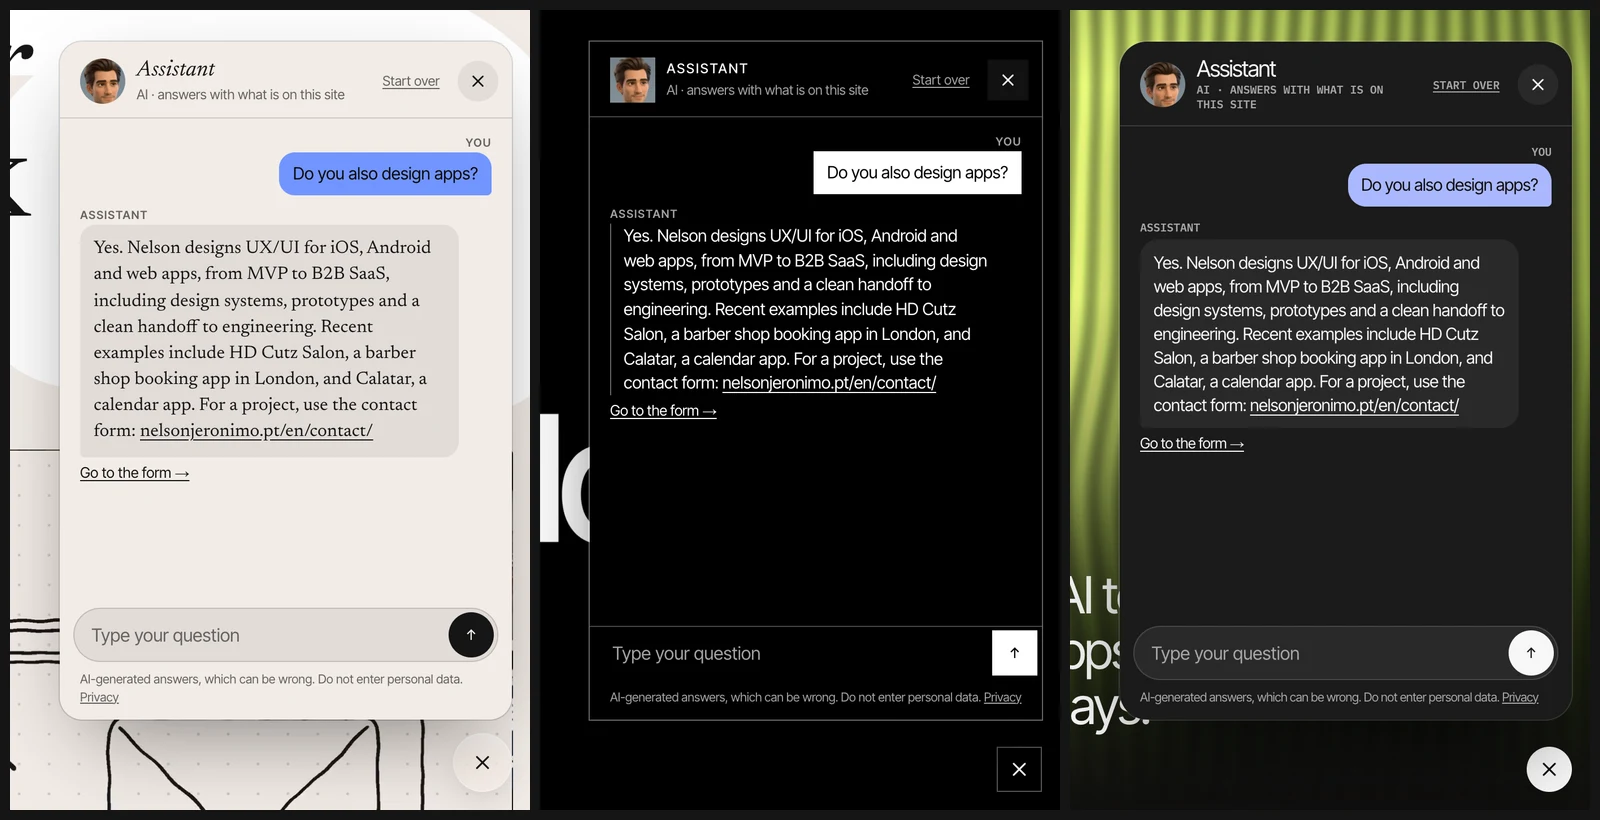The height and width of the screenshot is (820, 1600).
Task: Click Start over in light-theme panel
Action: pos(410,81)
